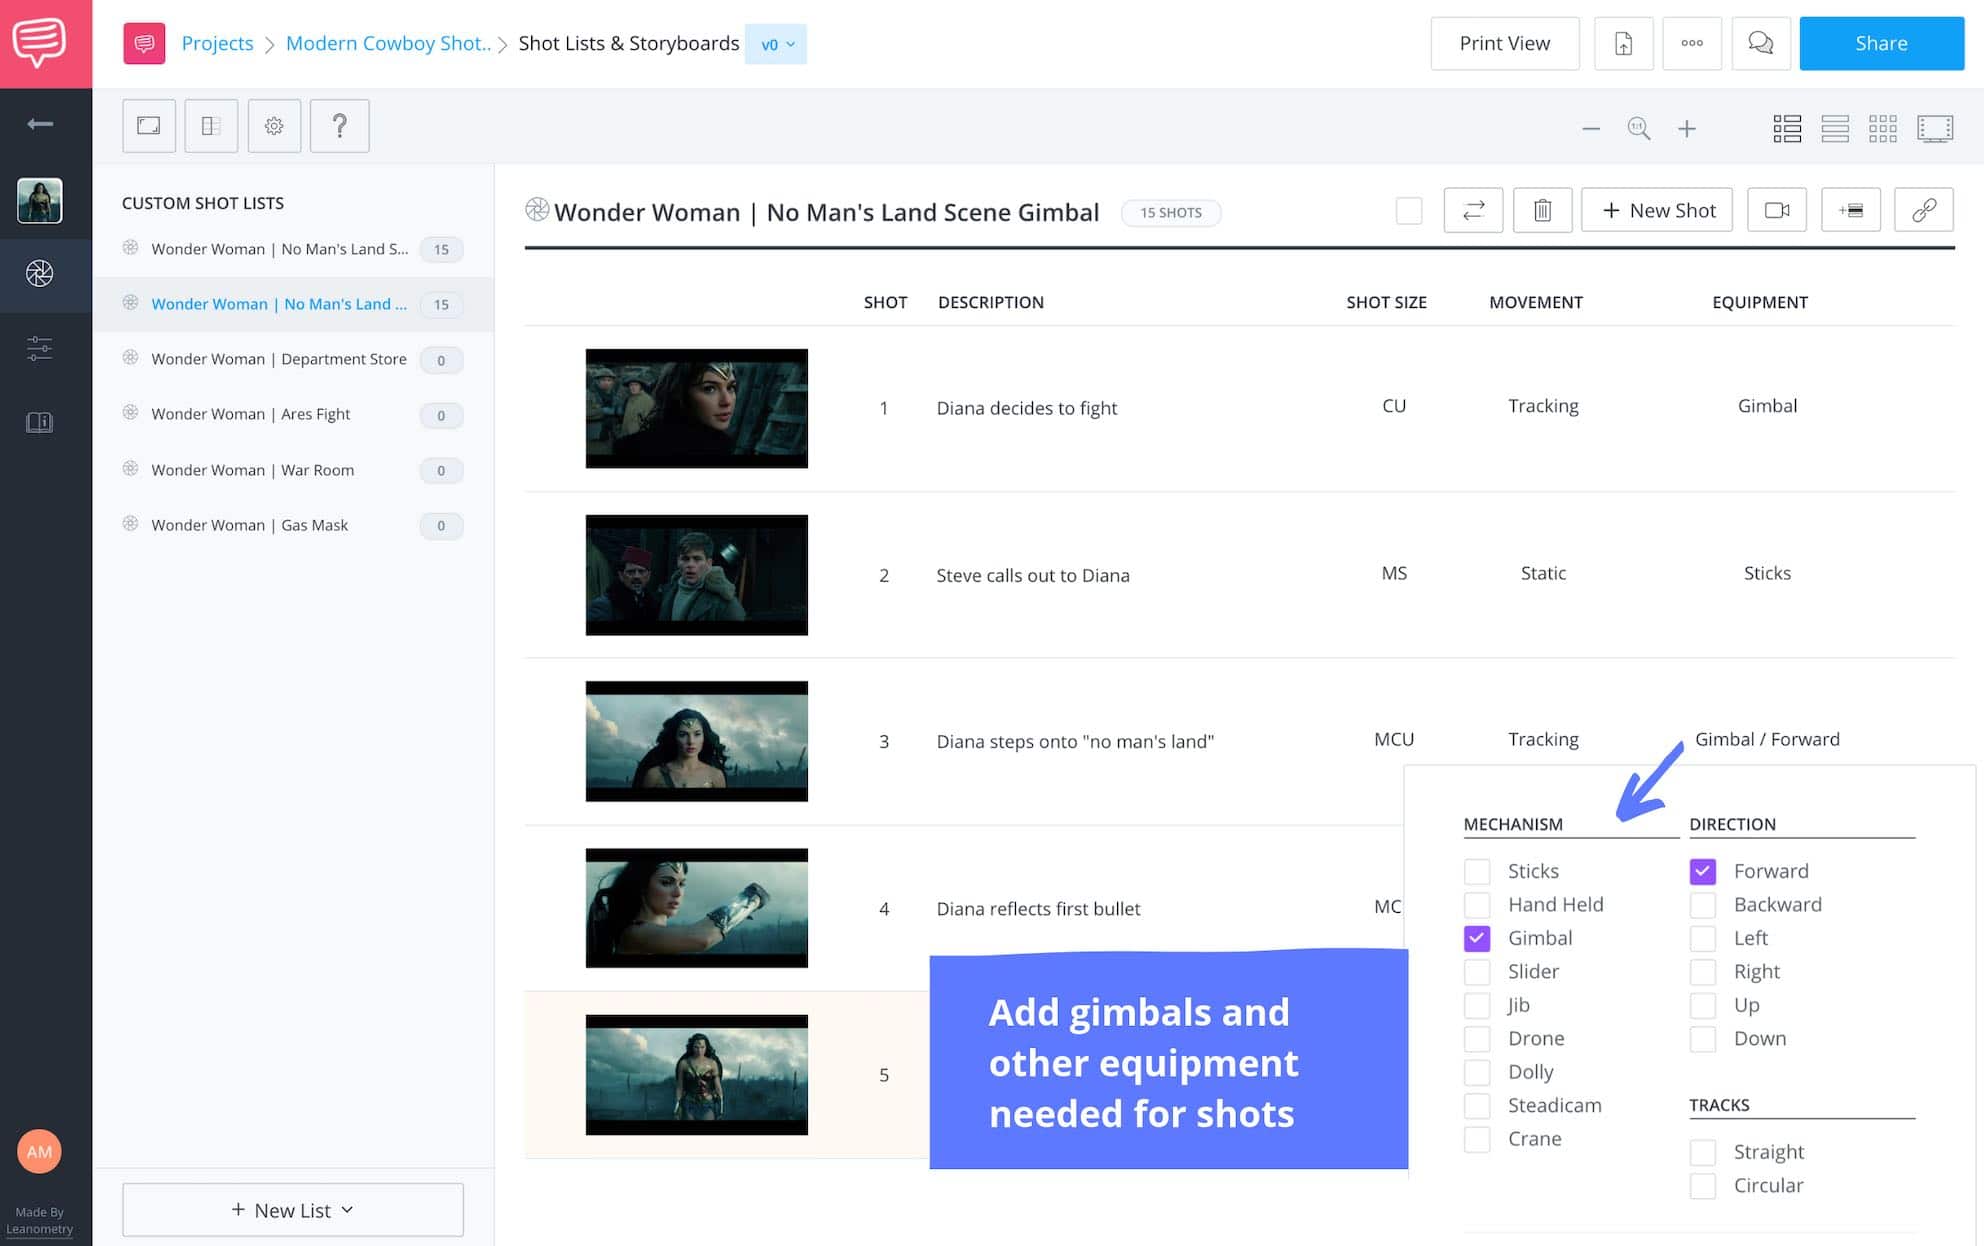
Task: Click the 15 SHOTS badge
Action: [1170, 212]
